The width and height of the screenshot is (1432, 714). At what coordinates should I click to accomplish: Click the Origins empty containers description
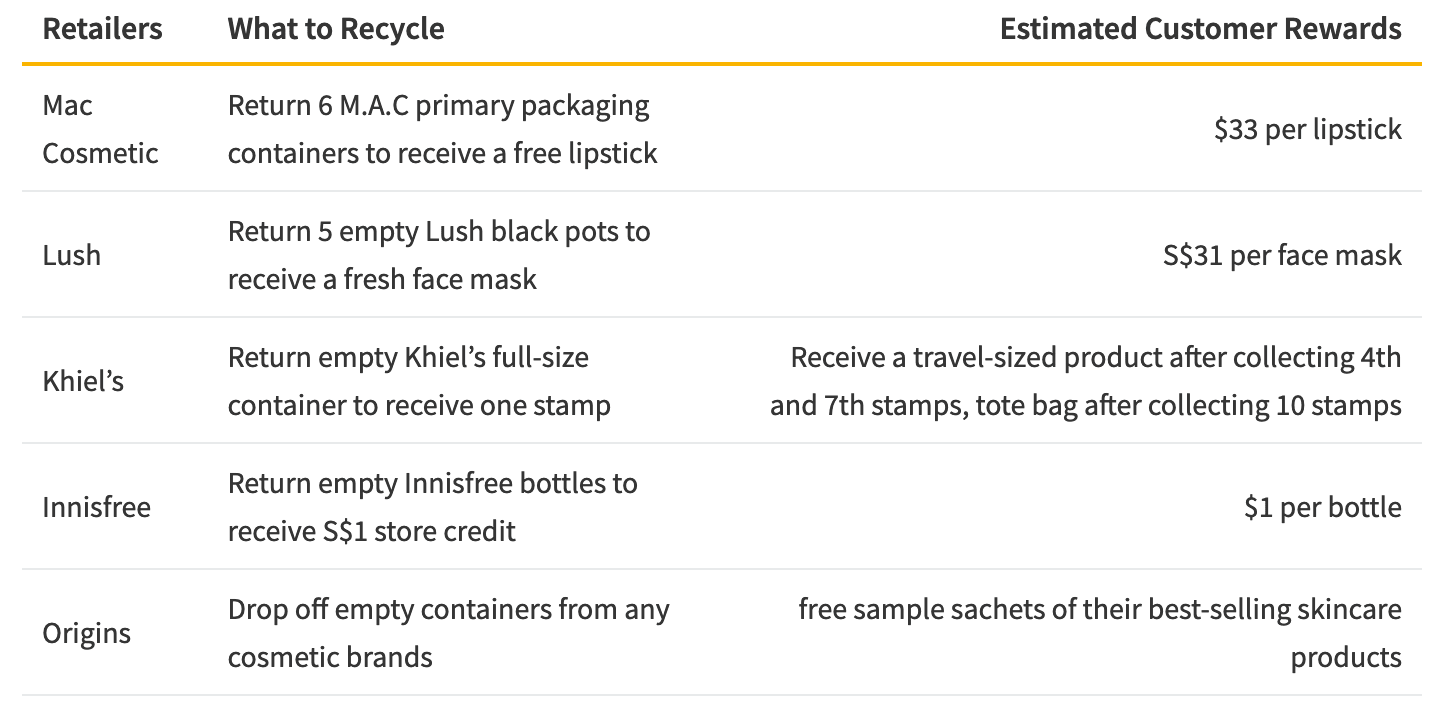click(448, 633)
